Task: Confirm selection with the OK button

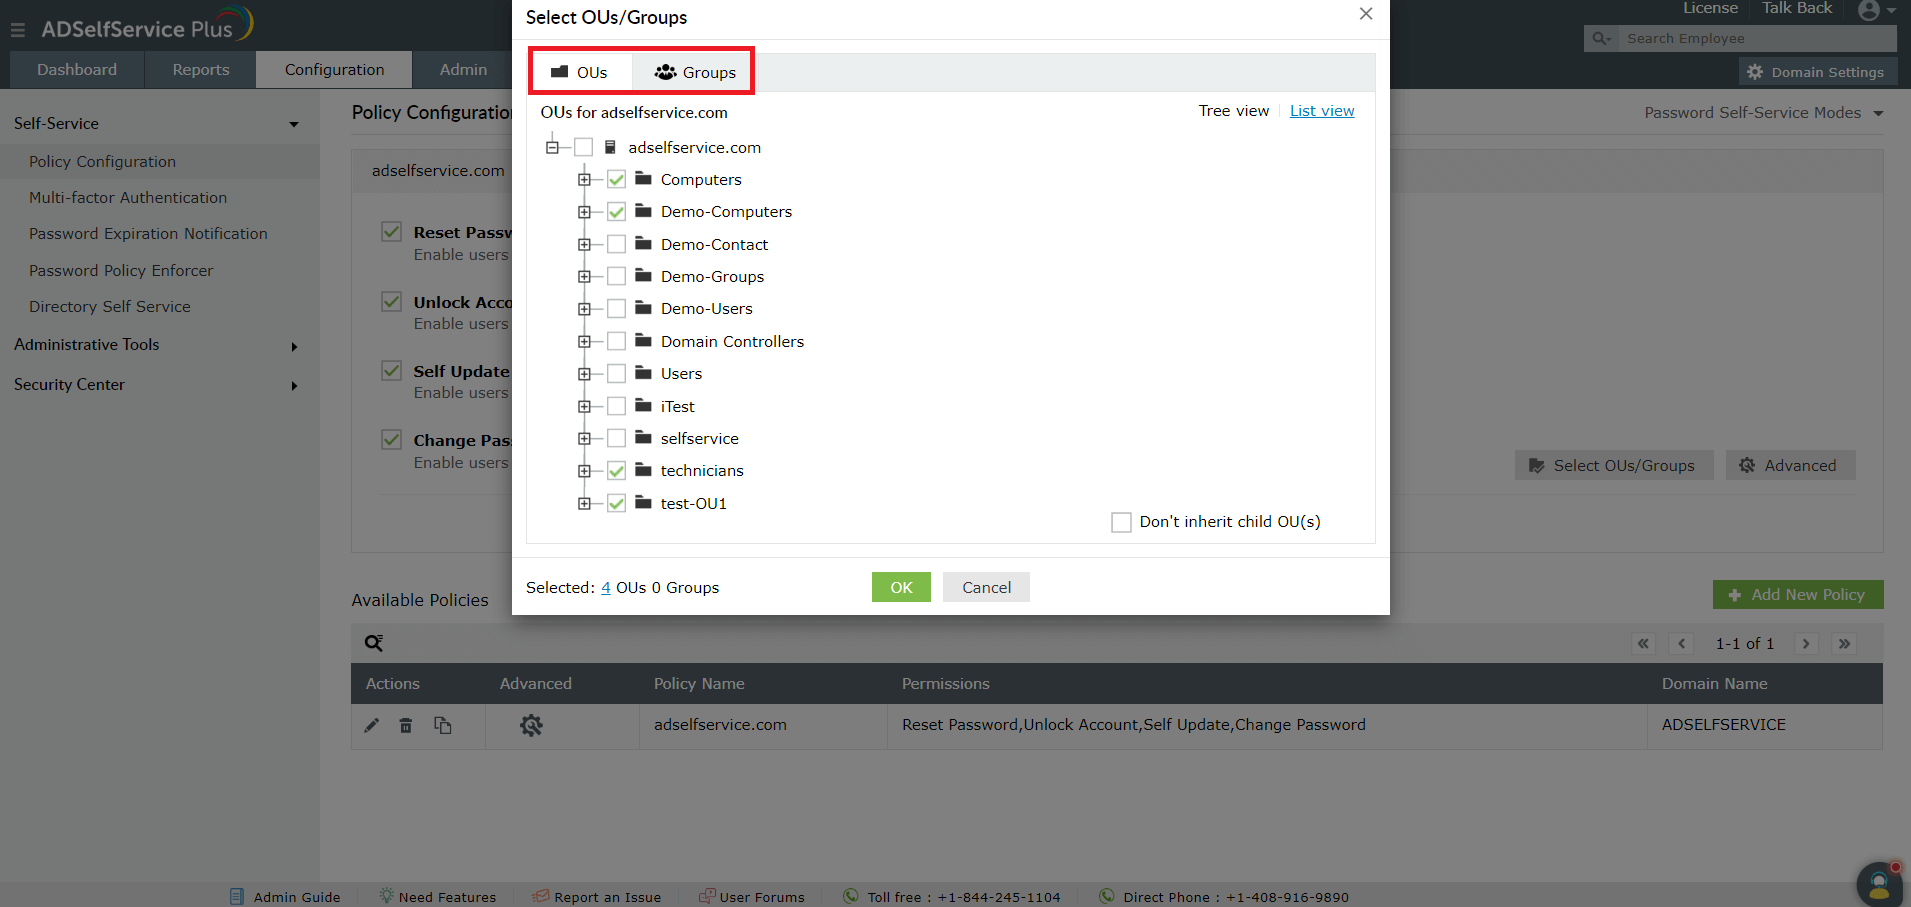Action: point(901,587)
